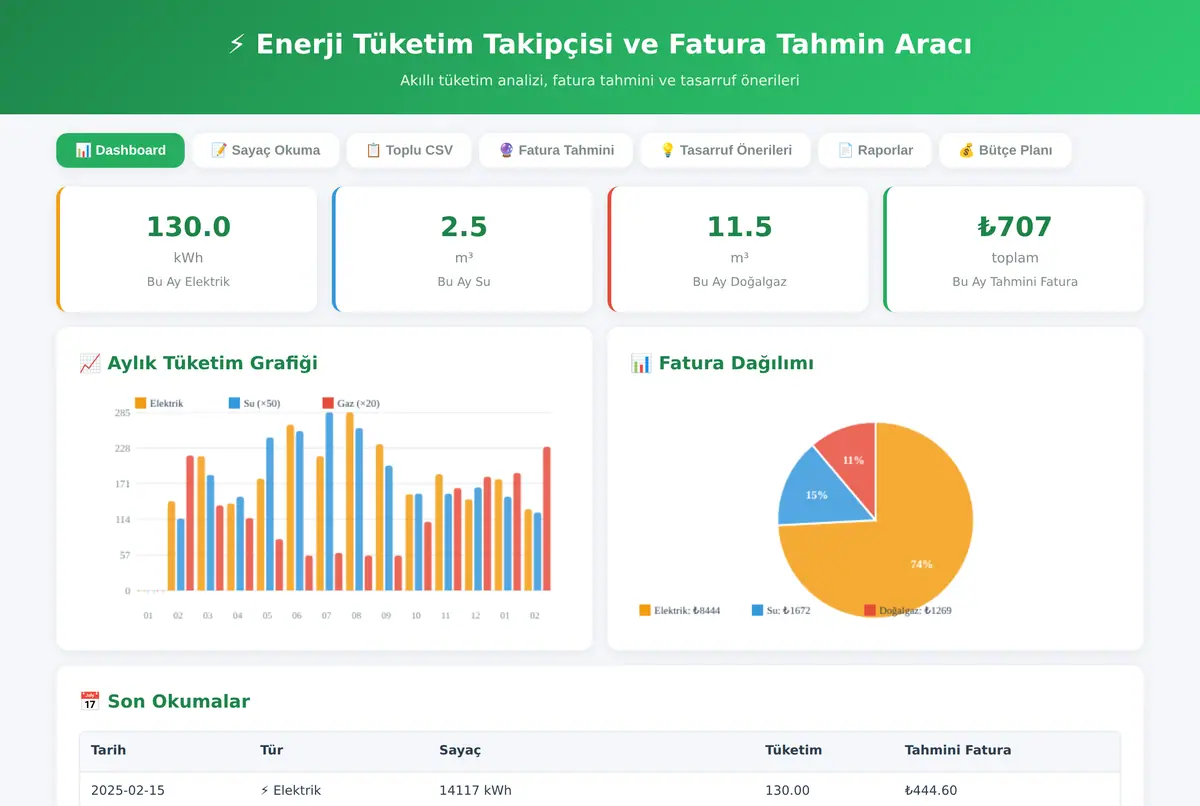Click the ₺444.60 invoice cell
The height and width of the screenshot is (806, 1200).
click(x=931, y=790)
